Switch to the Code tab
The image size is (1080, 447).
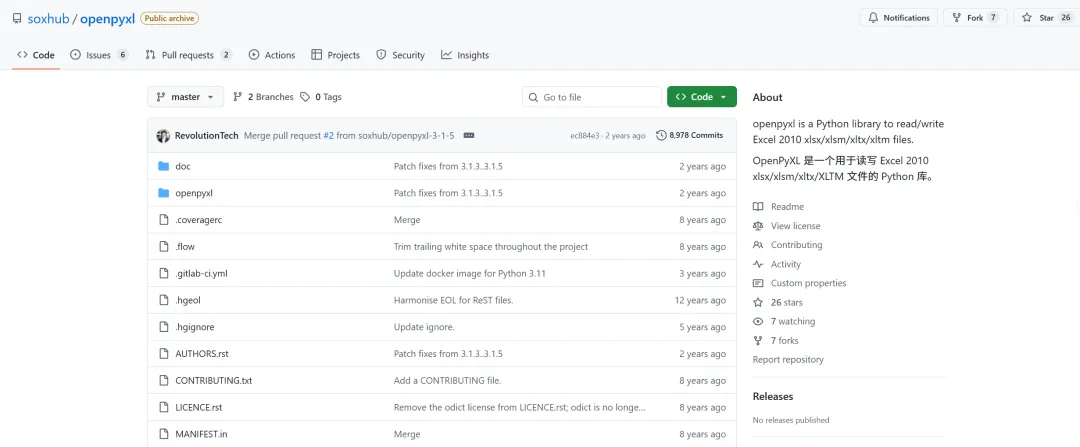pyautogui.click(x=36, y=55)
